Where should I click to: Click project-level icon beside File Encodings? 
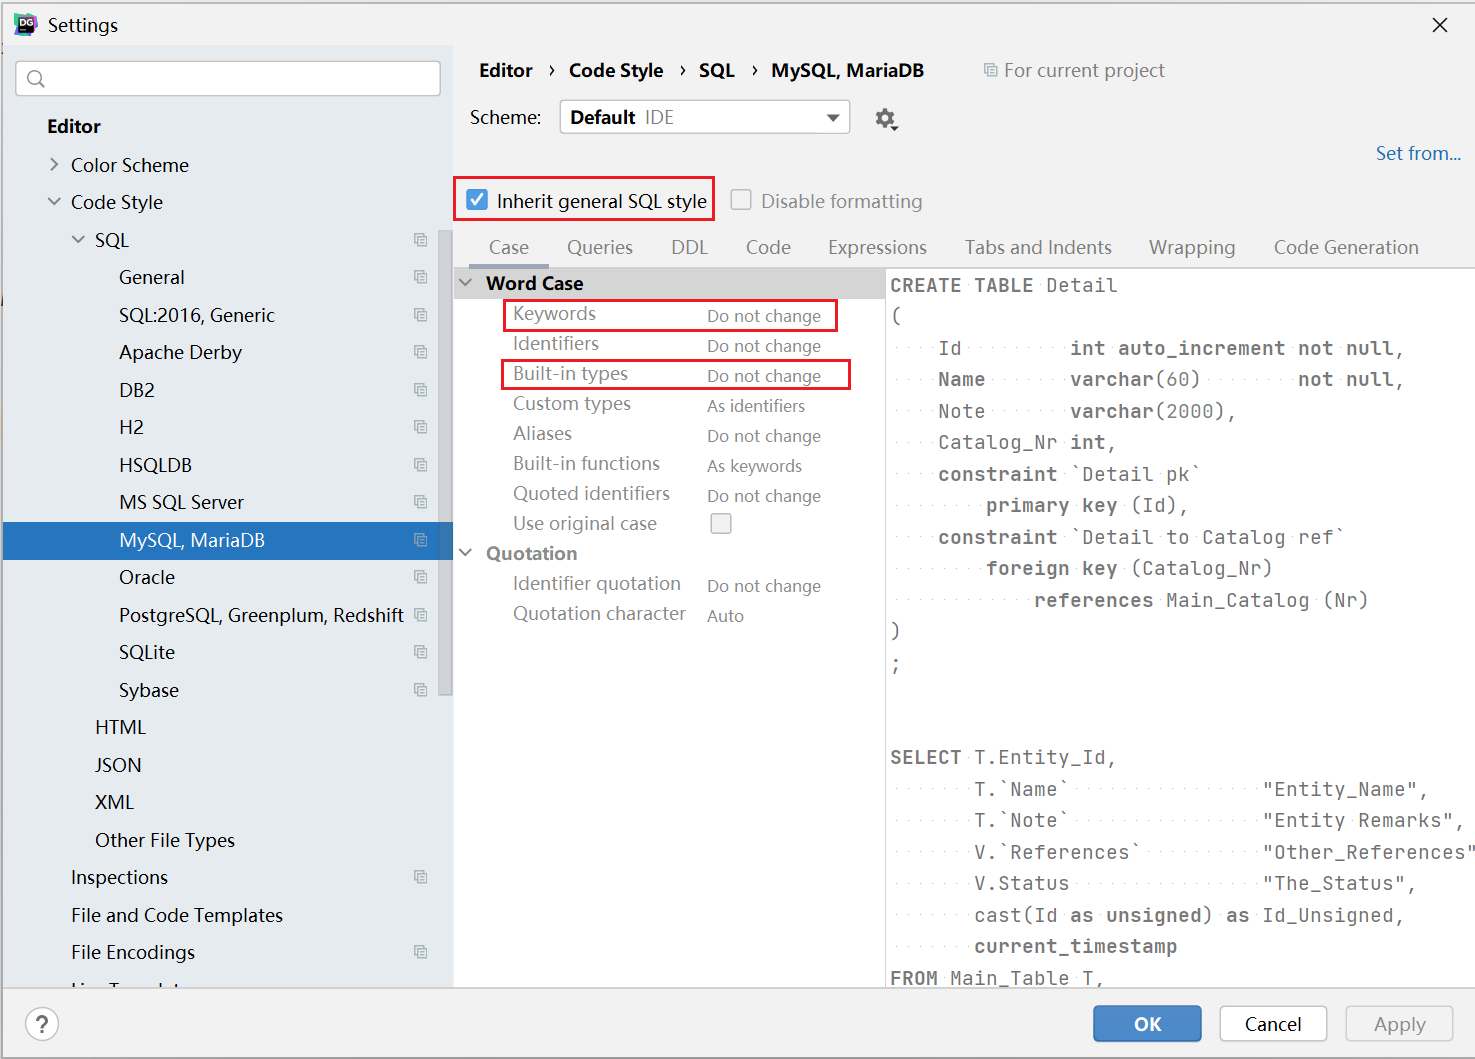click(x=420, y=952)
